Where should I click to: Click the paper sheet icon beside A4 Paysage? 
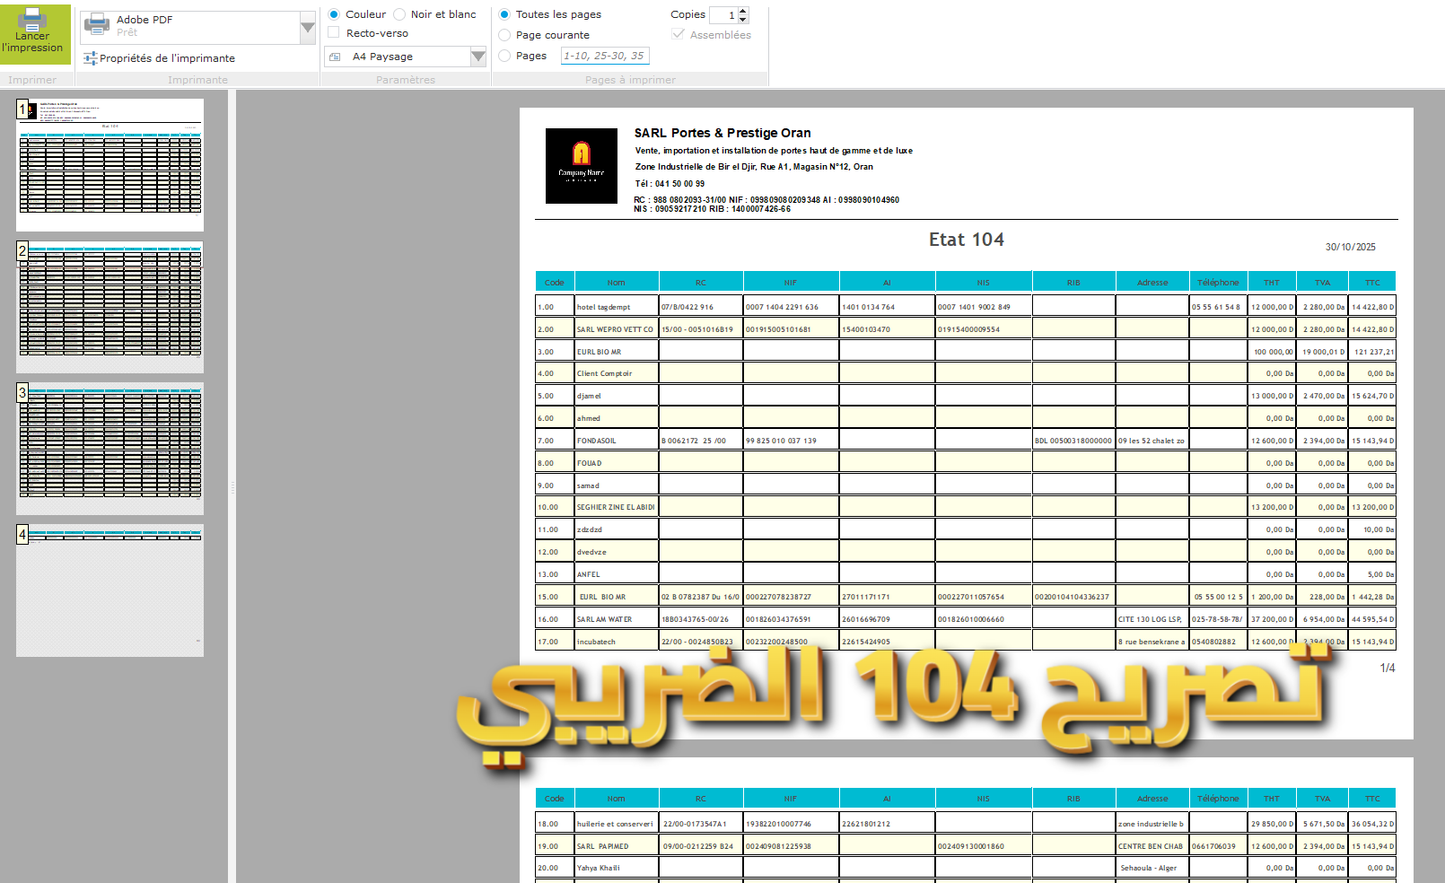pyautogui.click(x=335, y=57)
